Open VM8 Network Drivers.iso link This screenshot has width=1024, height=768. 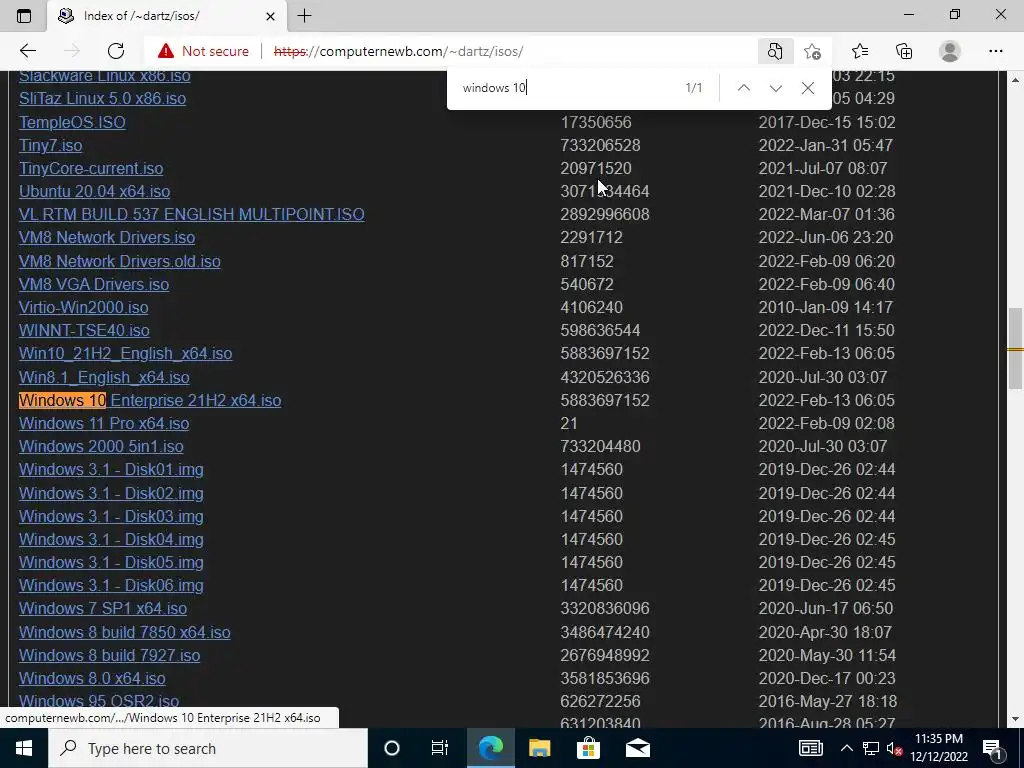(x=106, y=237)
